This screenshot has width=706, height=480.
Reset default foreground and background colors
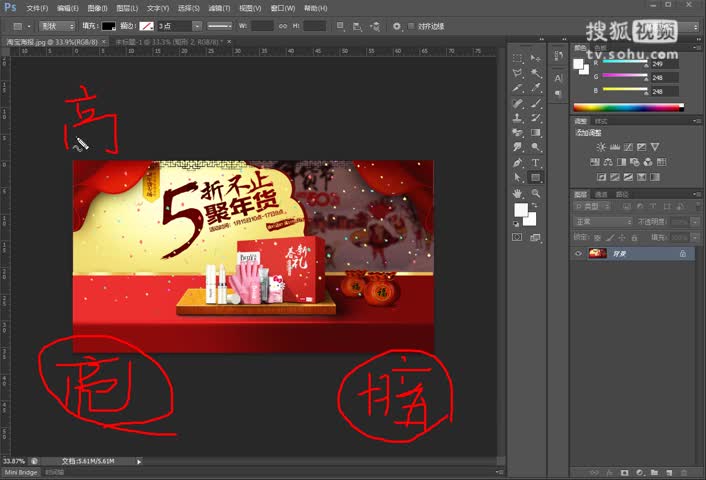(516, 224)
